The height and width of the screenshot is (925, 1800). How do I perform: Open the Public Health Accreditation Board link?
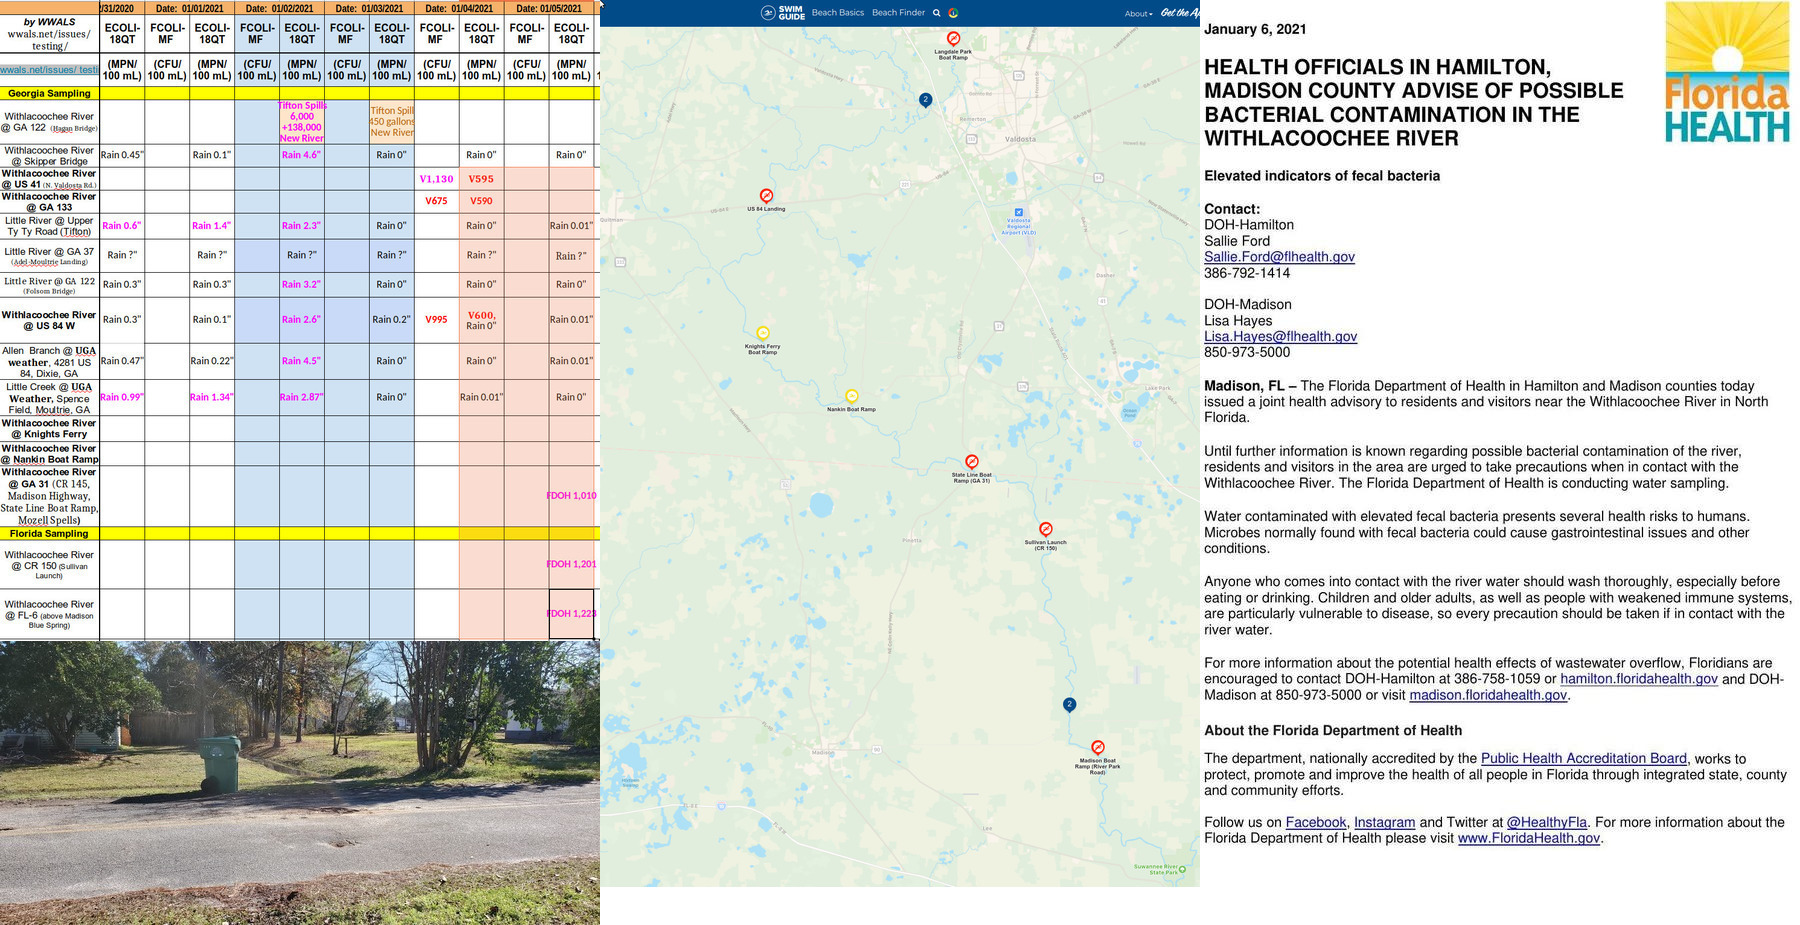pyautogui.click(x=1584, y=759)
